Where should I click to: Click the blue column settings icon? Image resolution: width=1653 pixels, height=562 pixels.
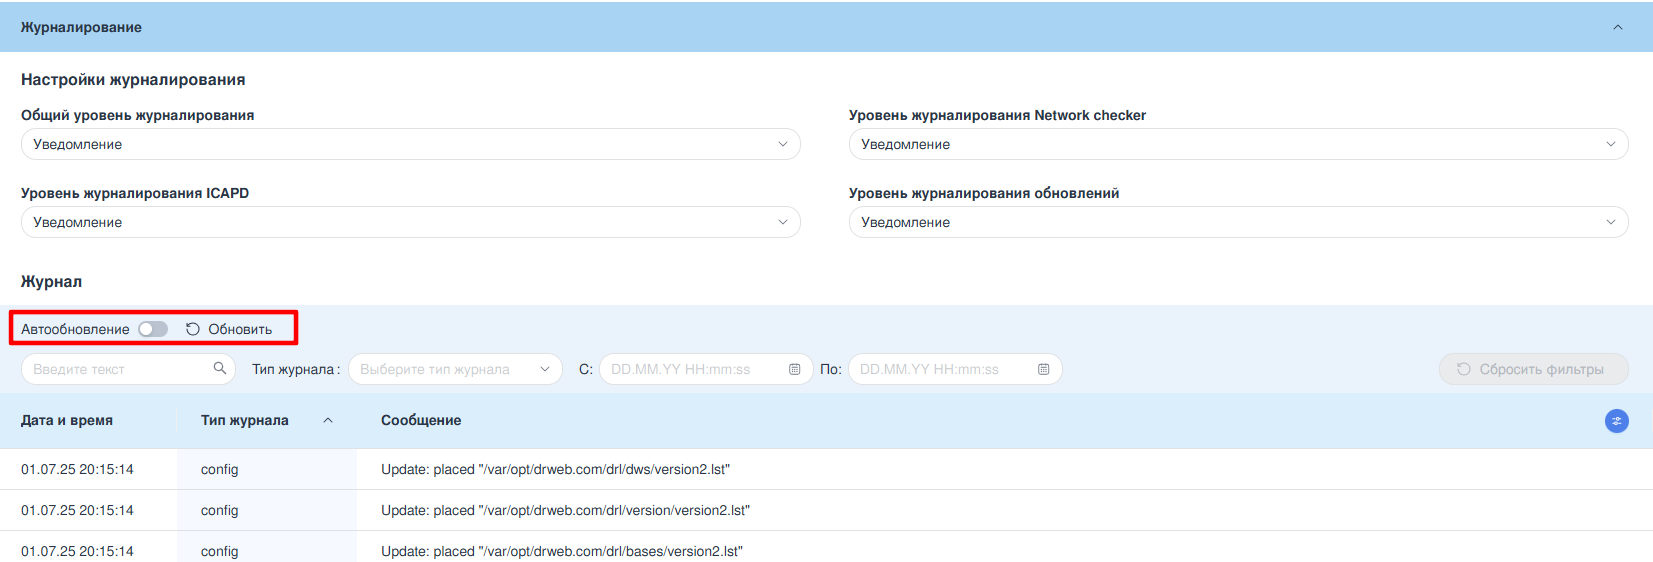pyautogui.click(x=1616, y=421)
